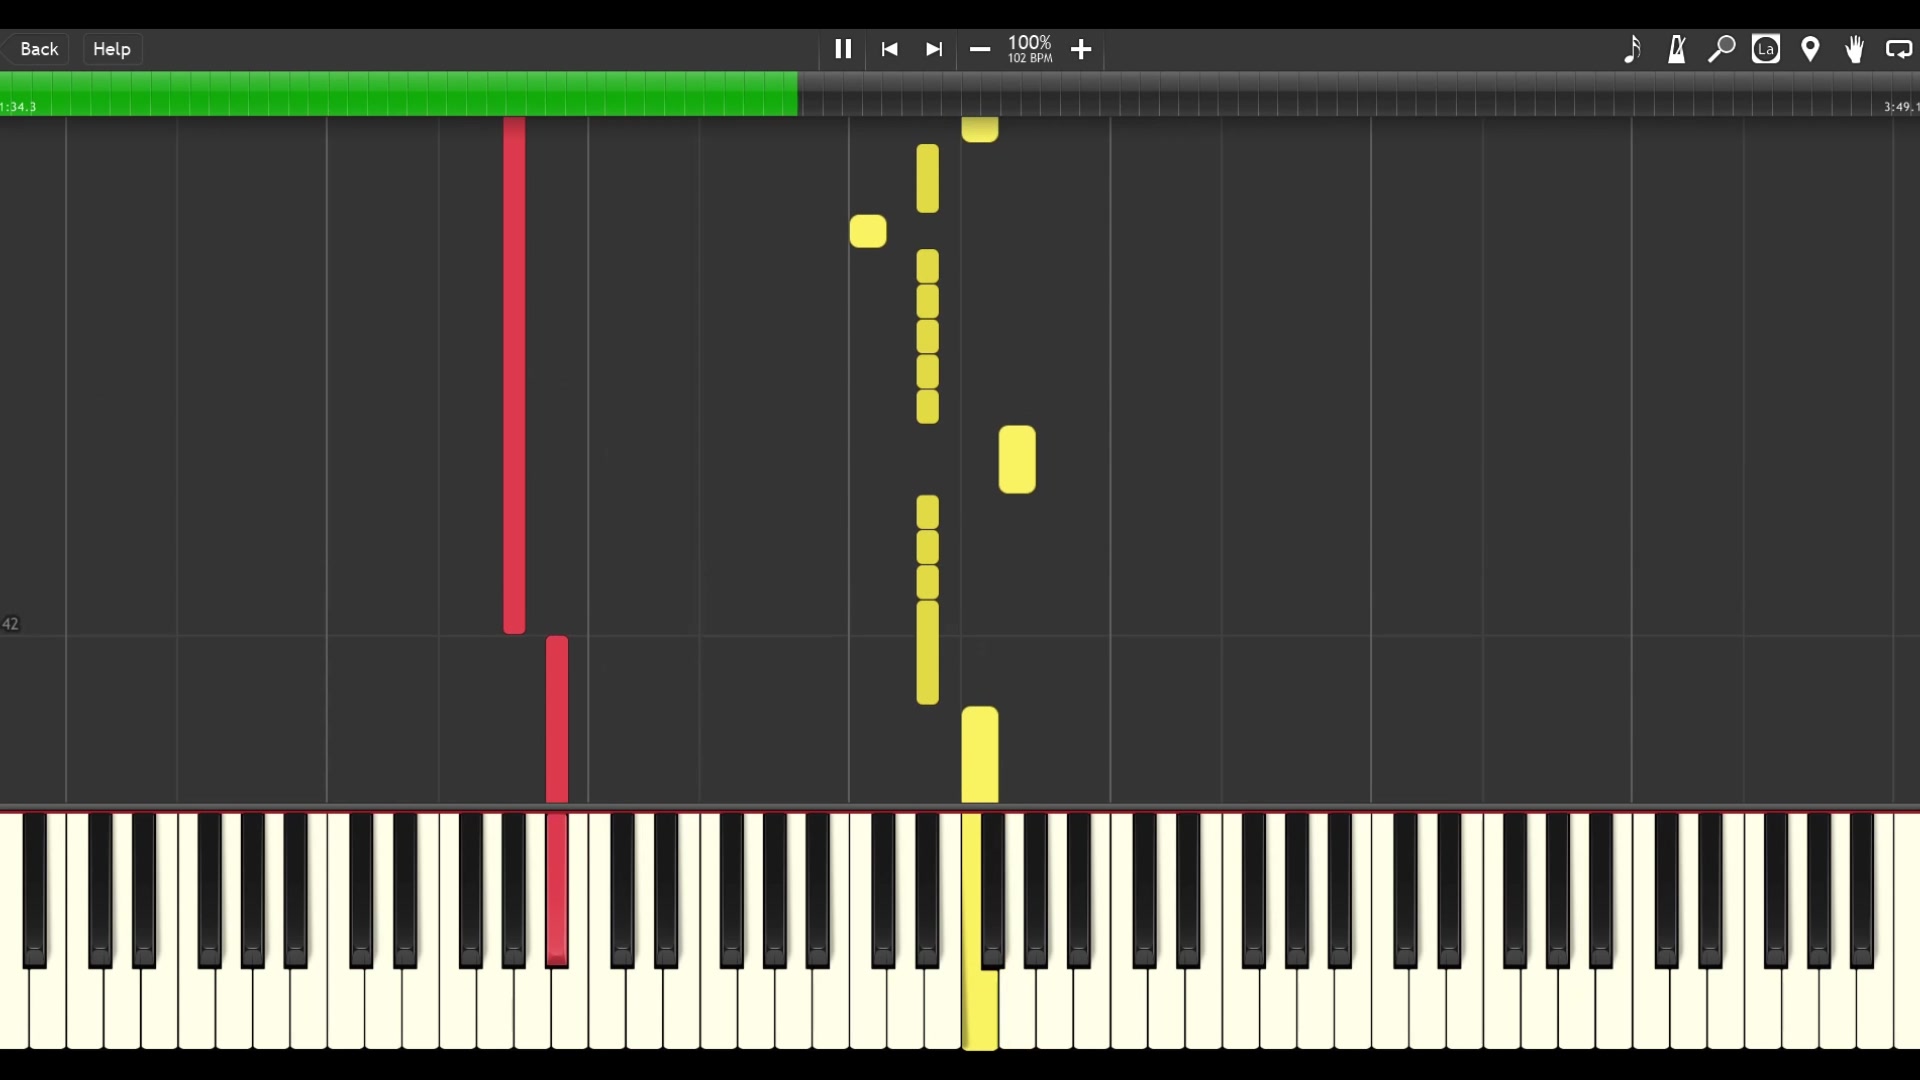Seek into the unplayed gray part of the timeline

(1358, 93)
